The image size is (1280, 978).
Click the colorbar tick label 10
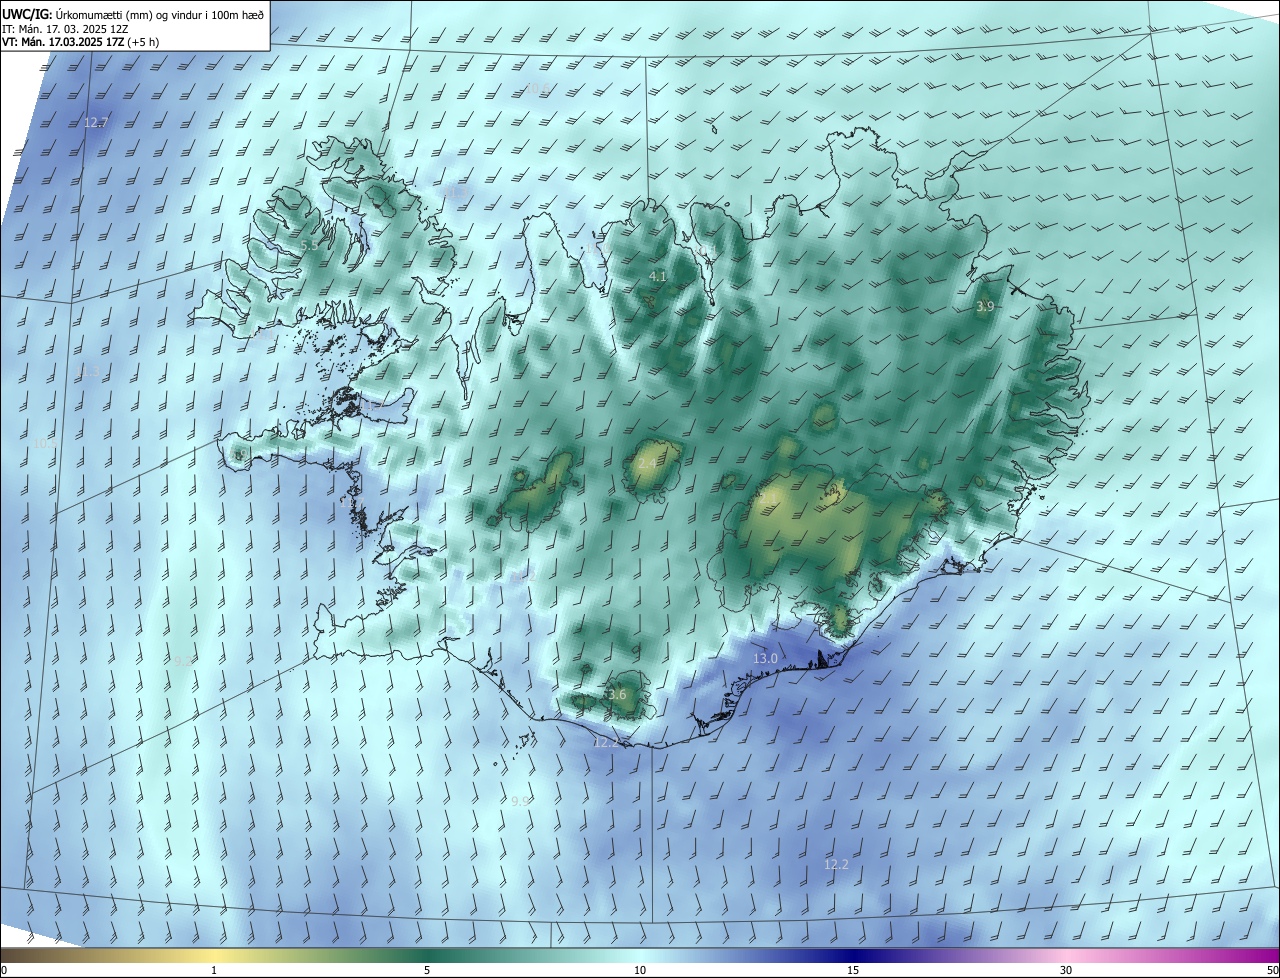coord(640,970)
